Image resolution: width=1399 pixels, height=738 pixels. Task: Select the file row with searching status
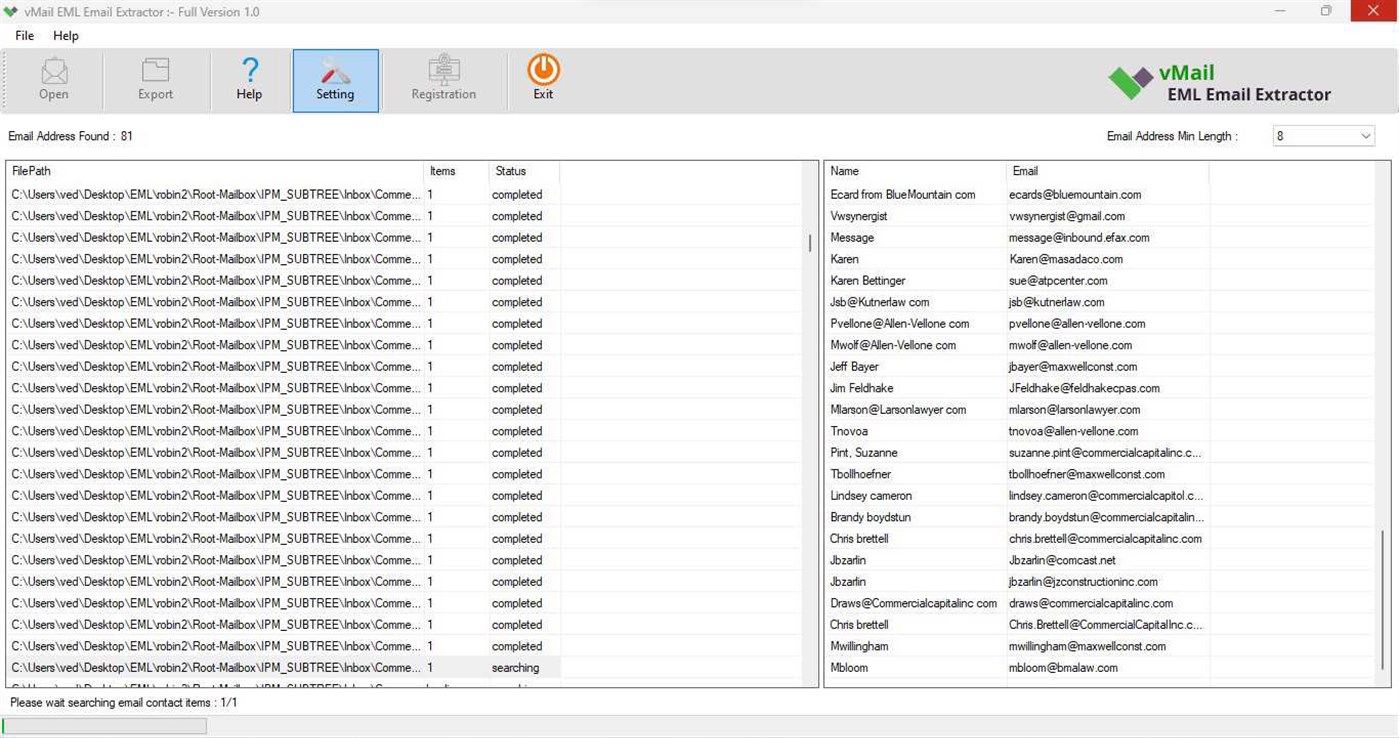click(x=300, y=667)
